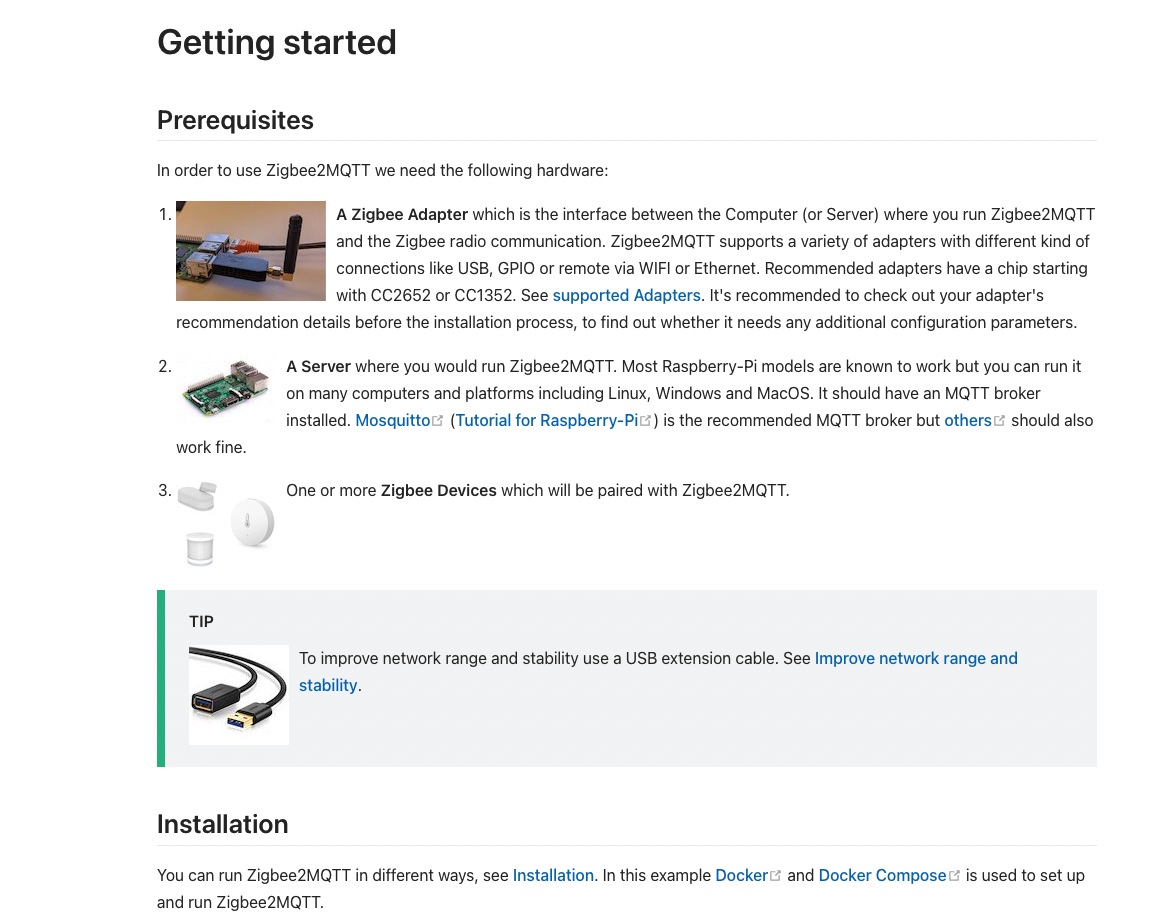The height and width of the screenshot is (916, 1150).
Task: Open the Mosquitto link
Action: pos(392,420)
